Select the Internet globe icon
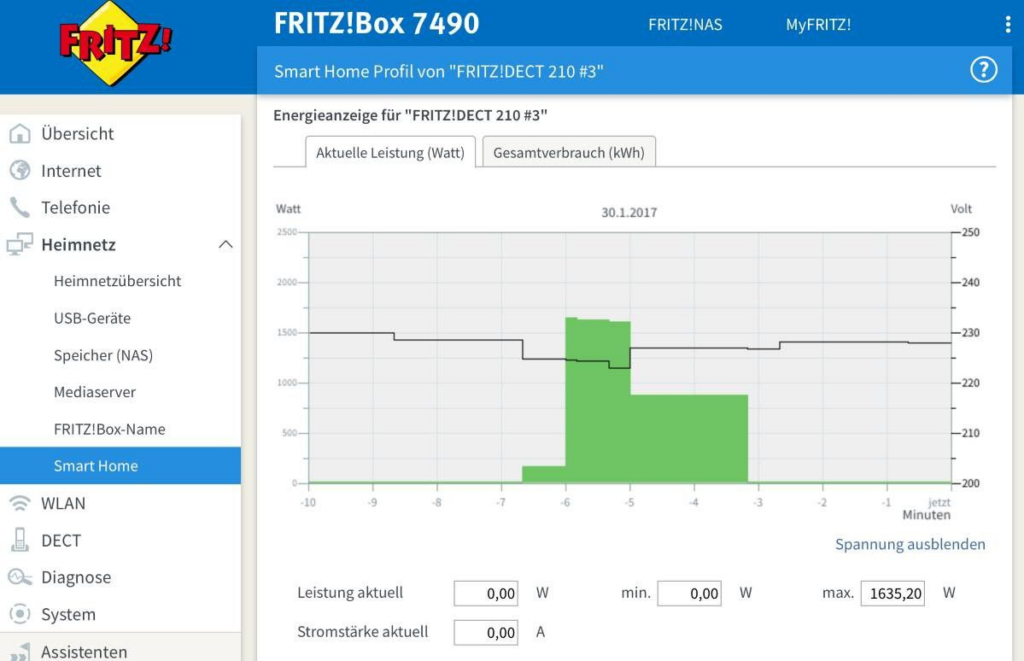 coord(19,170)
